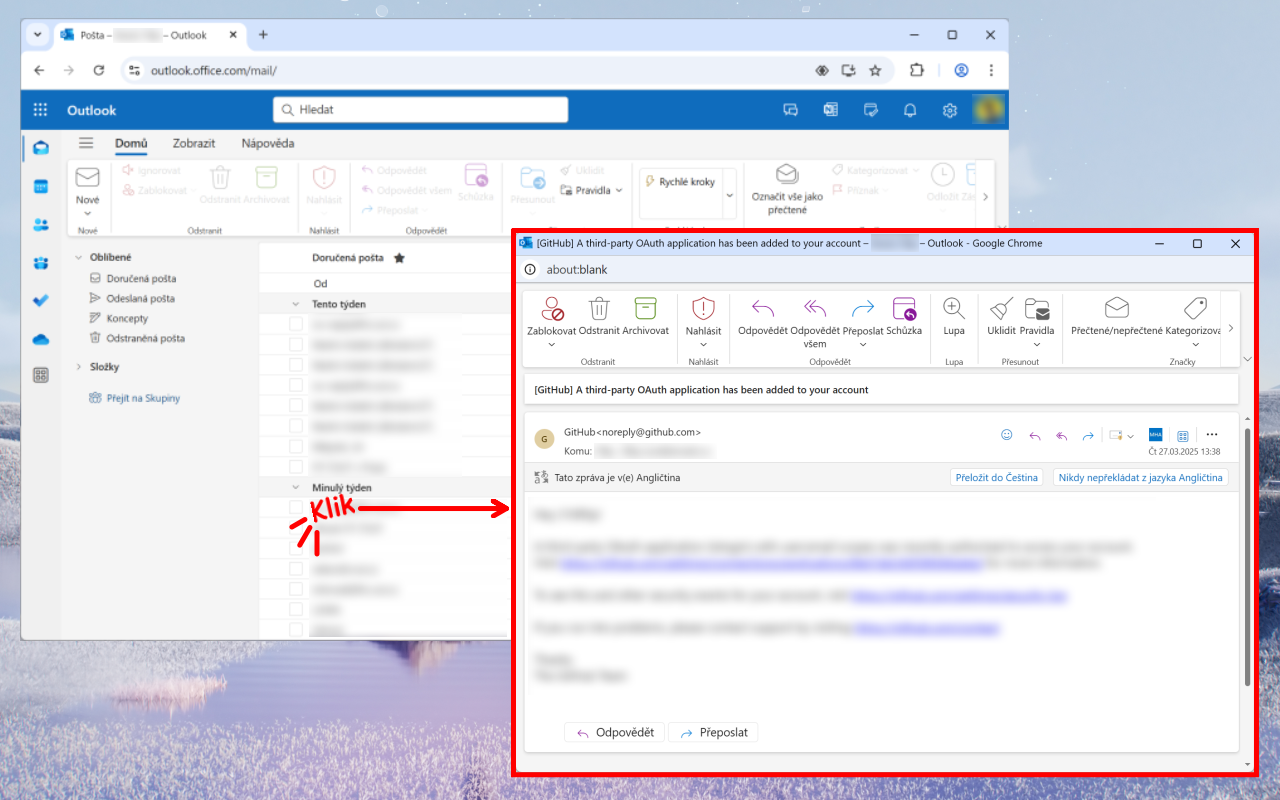Click Odstranit trash icon in the message window
The width and height of the screenshot is (1280, 800).
coord(599,309)
